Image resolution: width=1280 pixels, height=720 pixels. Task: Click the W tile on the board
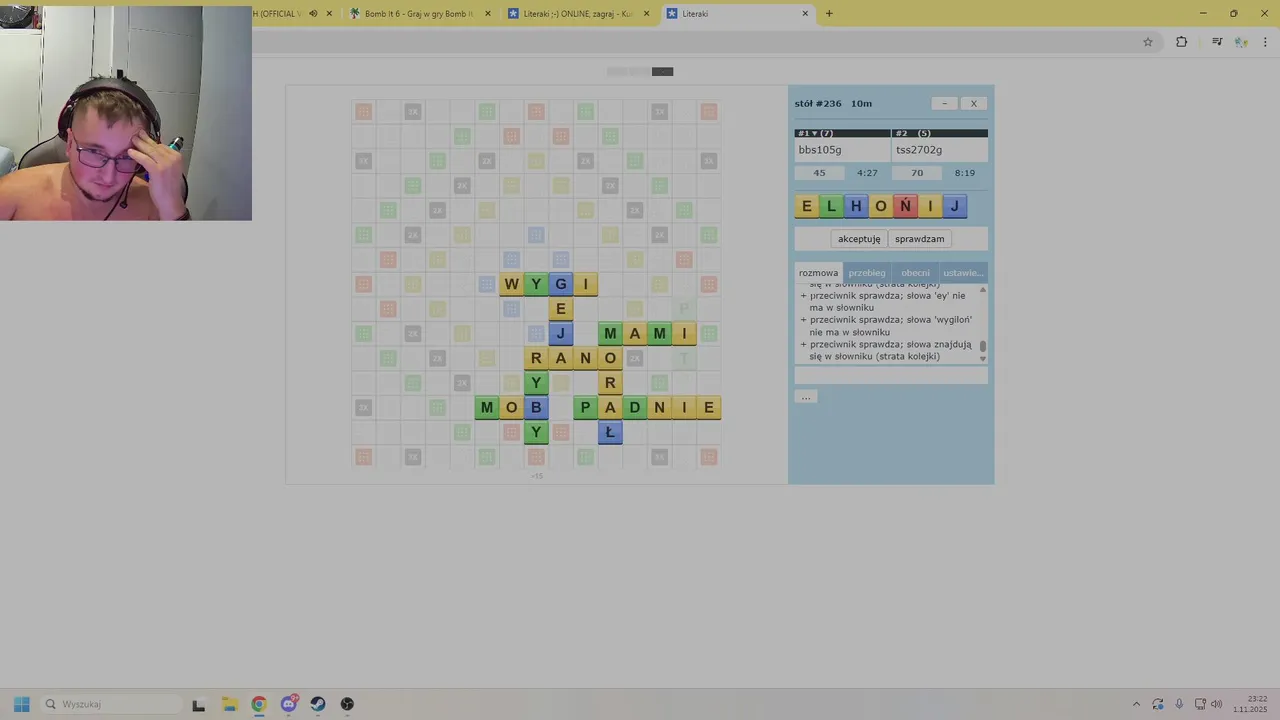511,284
